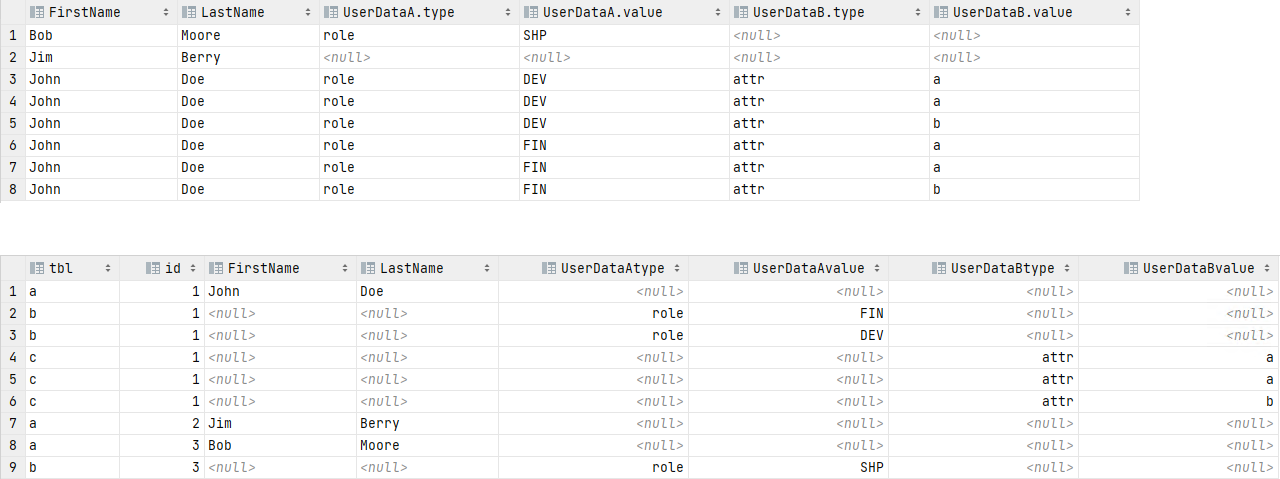This screenshot has height=479, width=1280.
Task: Click the column icon beside UserDataBvalue header
Action: tap(1131, 268)
